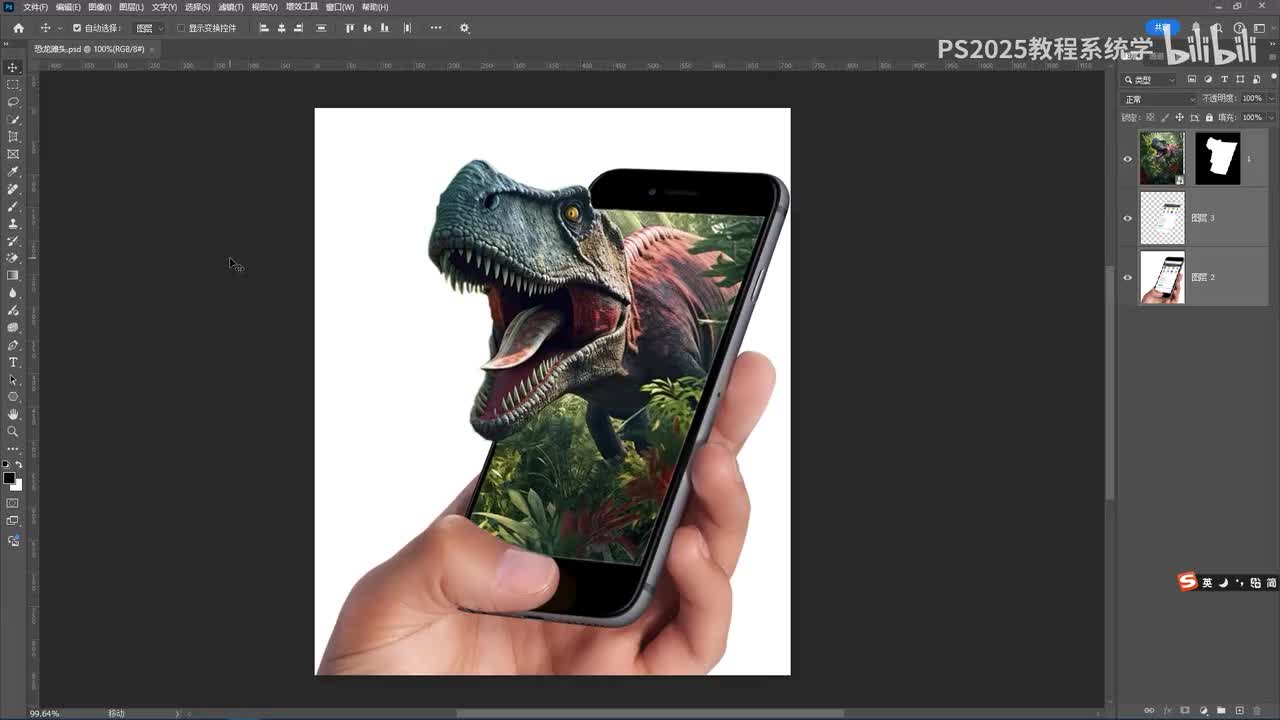Select the 图层 2 layer thumbnail
The height and width of the screenshot is (720, 1280).
(1162, 277)
